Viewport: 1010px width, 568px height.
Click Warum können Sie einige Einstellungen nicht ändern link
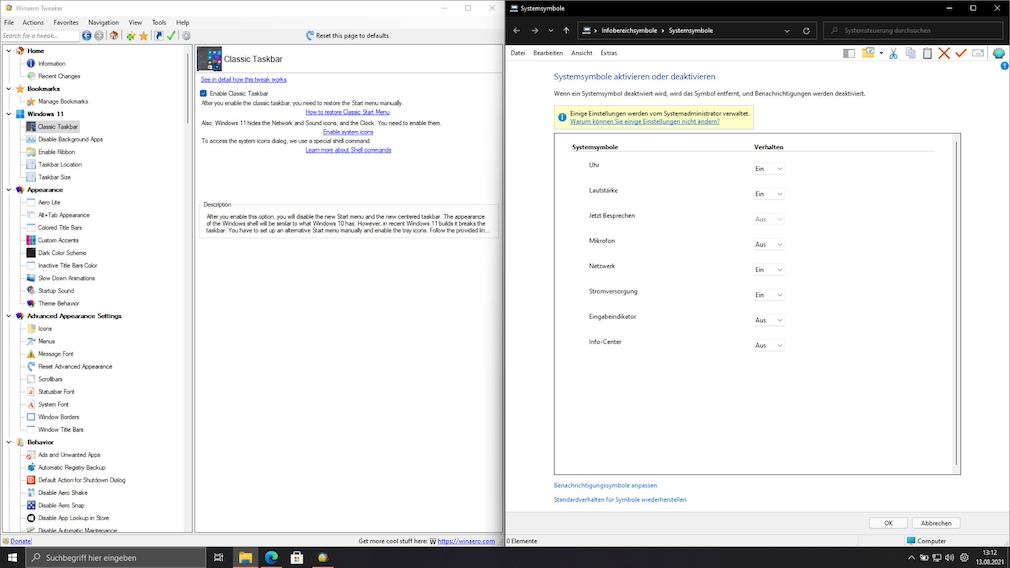[644, 122]
